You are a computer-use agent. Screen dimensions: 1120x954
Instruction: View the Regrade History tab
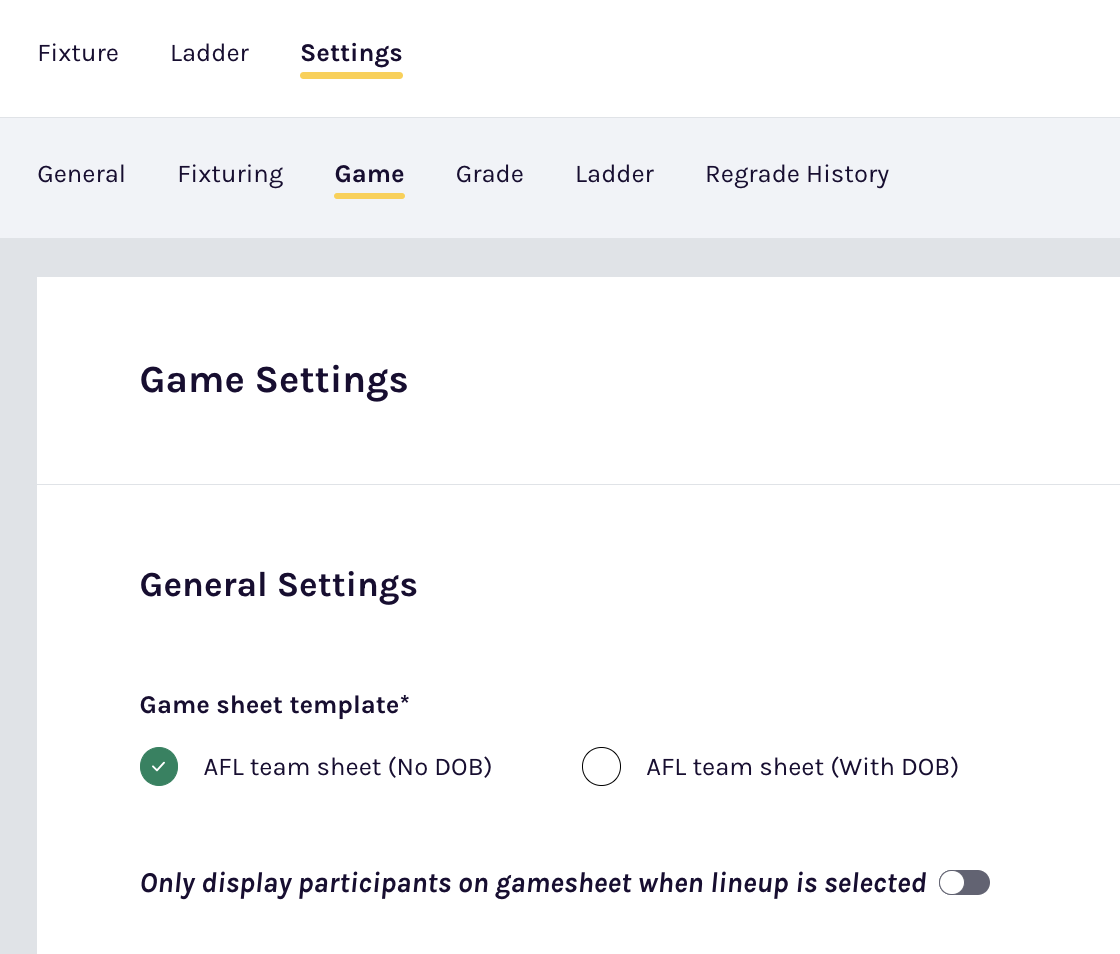pos(796,174)
